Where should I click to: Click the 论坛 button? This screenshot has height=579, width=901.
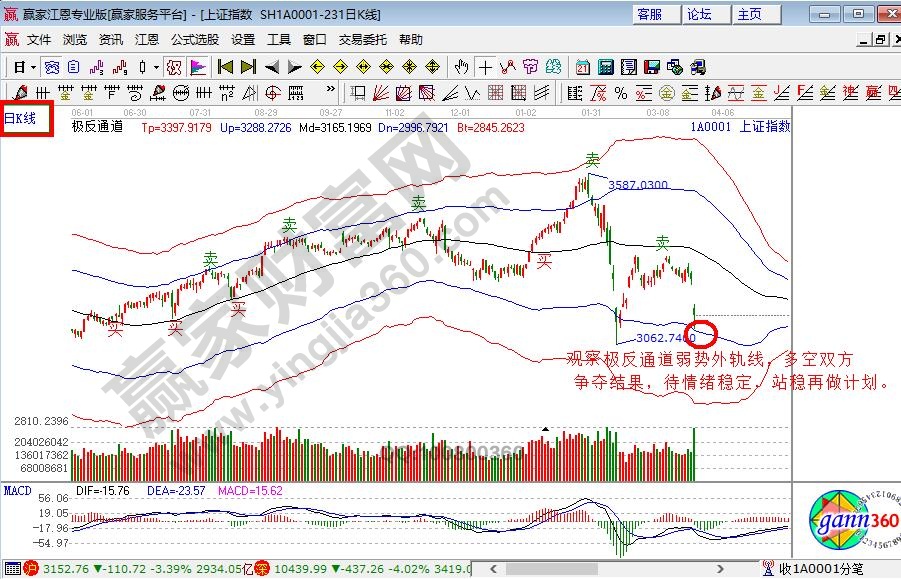coord(700,14)
